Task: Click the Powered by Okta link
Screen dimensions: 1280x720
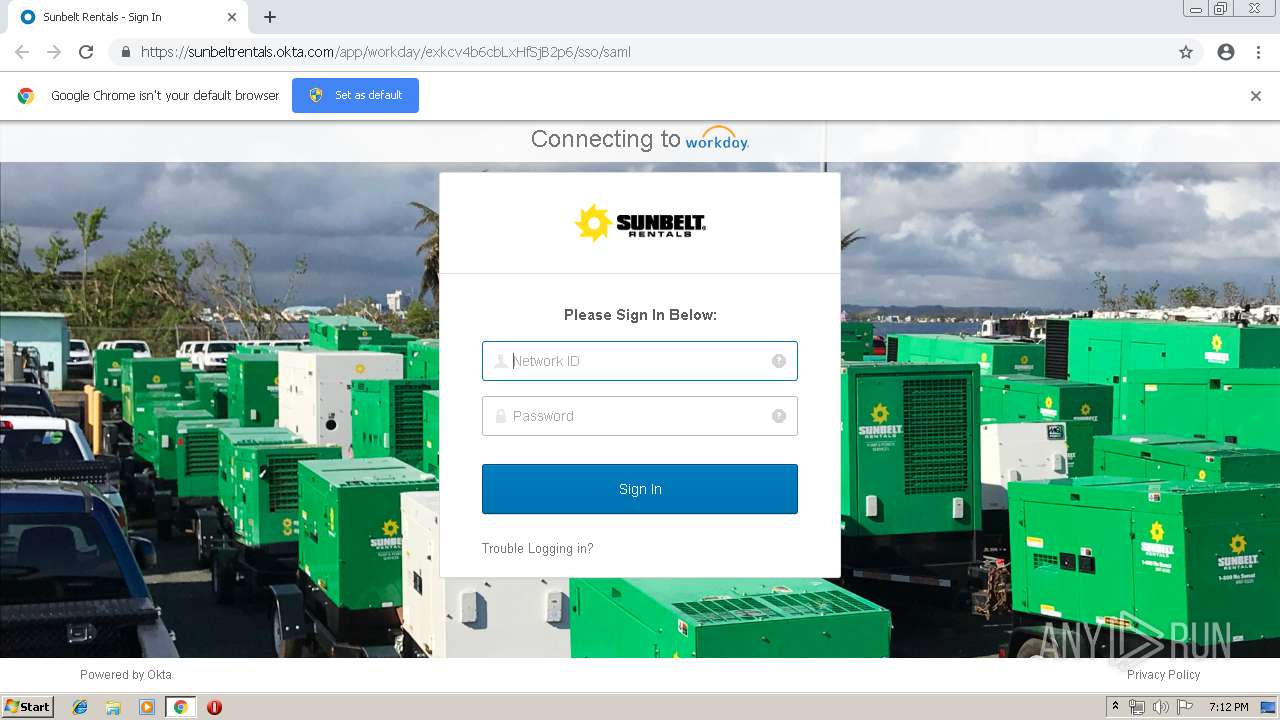Action: pos(126,675)
